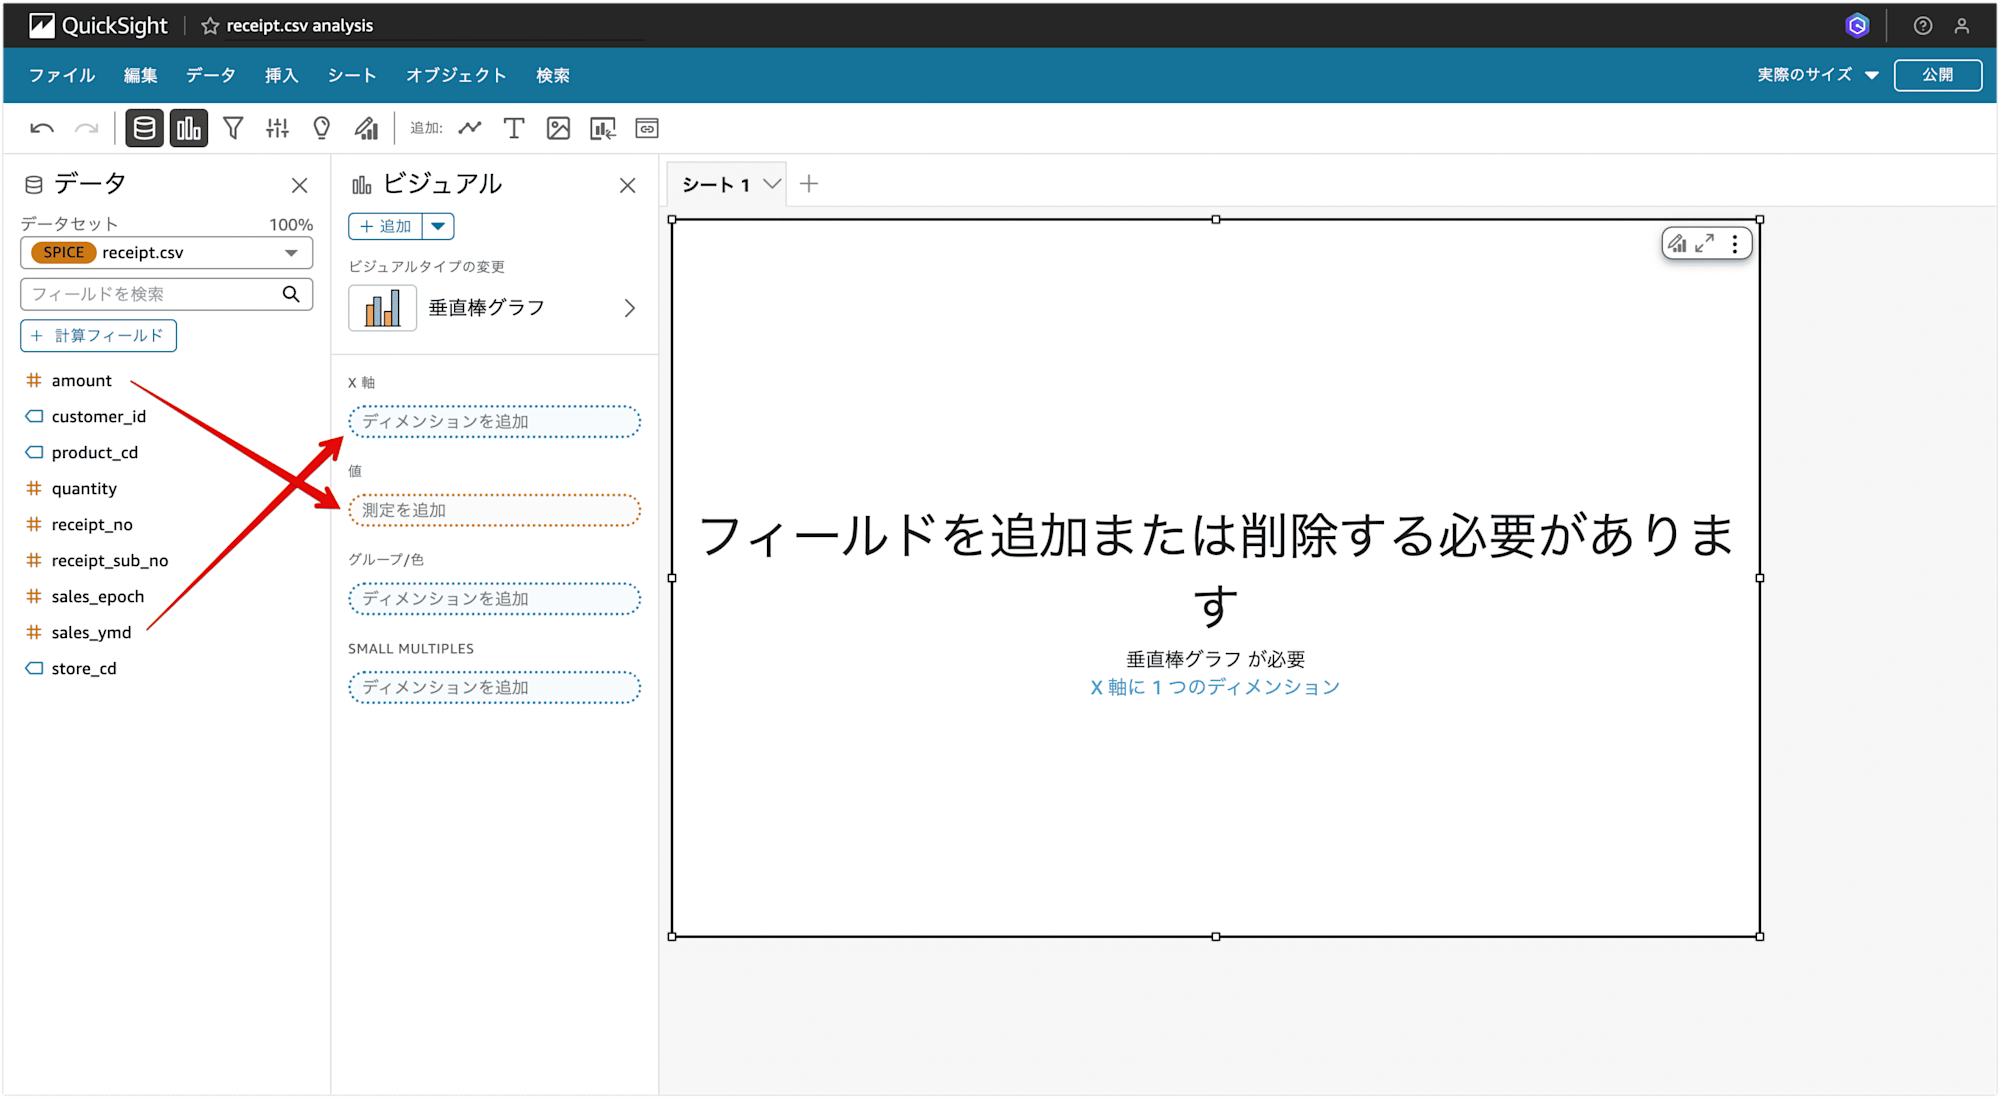Click the + 計算フィールド button

pos(98,336)
